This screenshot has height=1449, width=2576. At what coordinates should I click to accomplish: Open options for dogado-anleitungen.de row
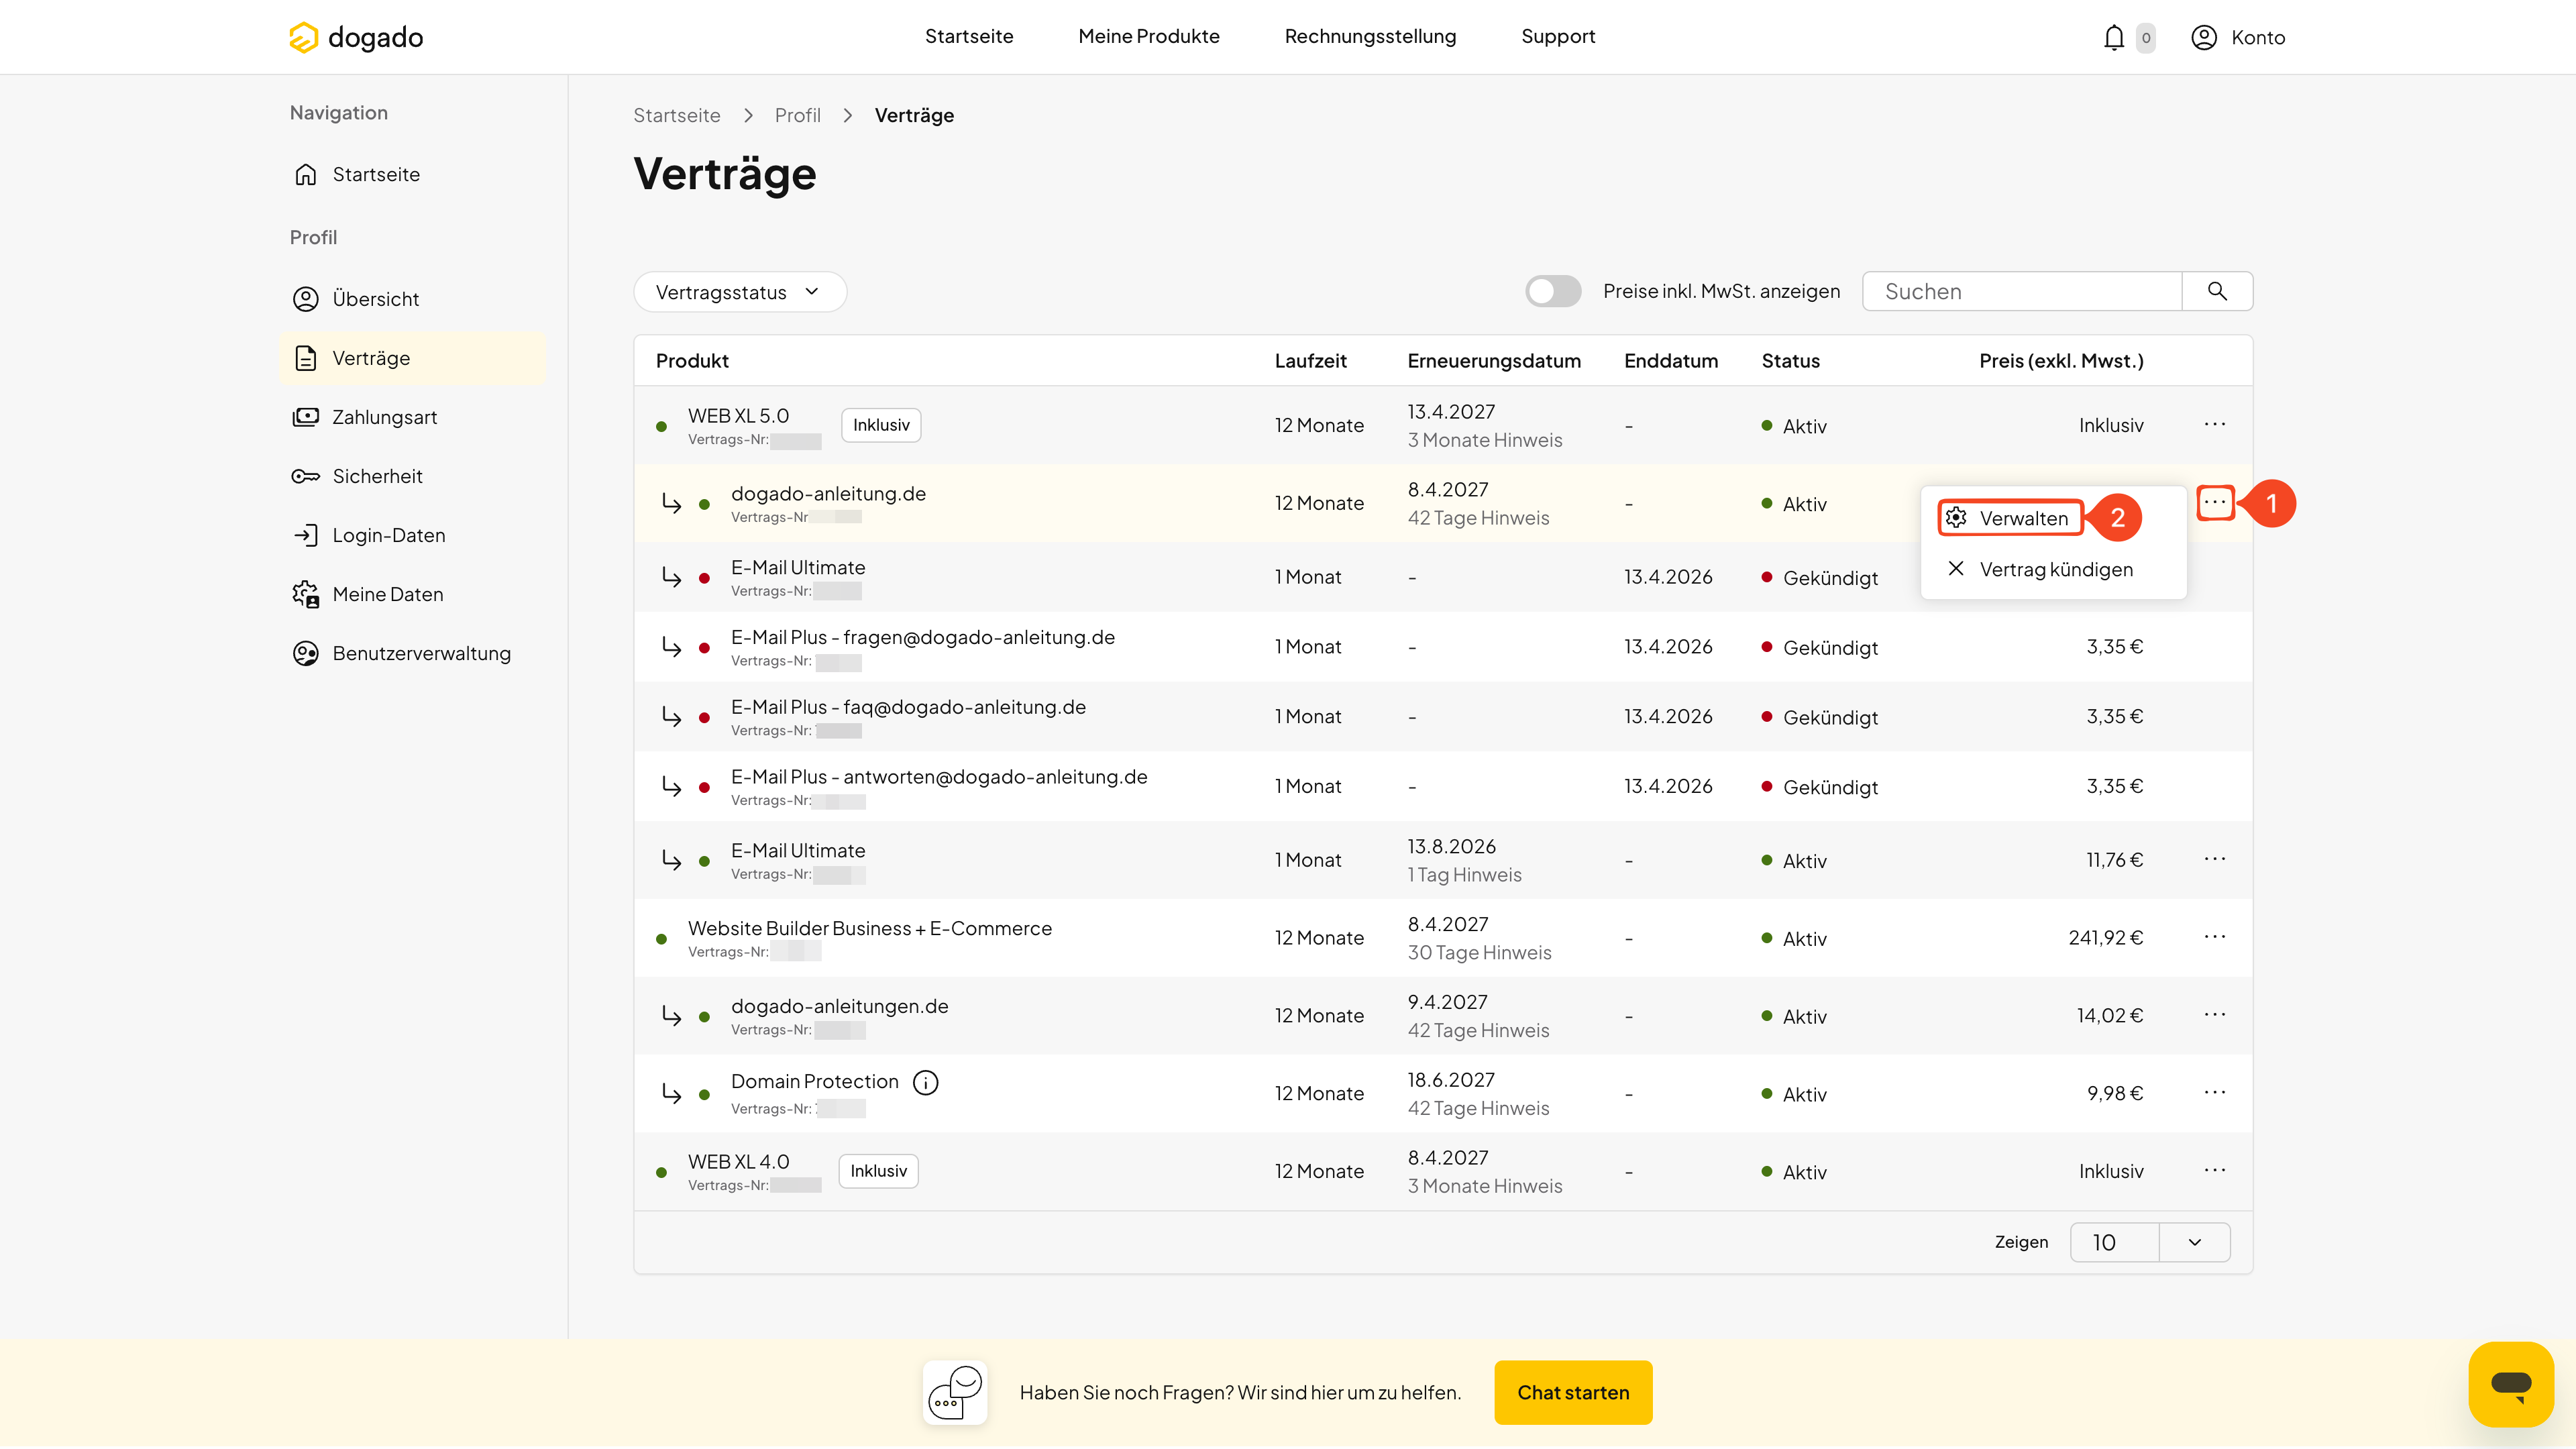click(2215, 1015)
